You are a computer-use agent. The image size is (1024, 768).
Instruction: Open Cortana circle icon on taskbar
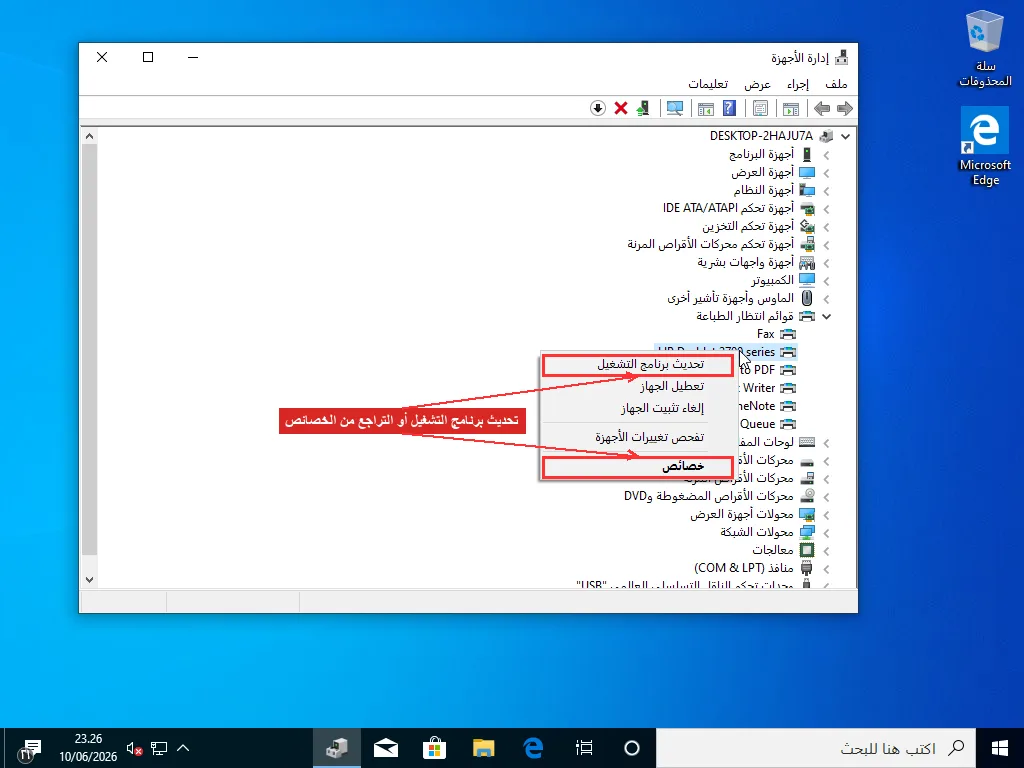[x=632, y=748]
